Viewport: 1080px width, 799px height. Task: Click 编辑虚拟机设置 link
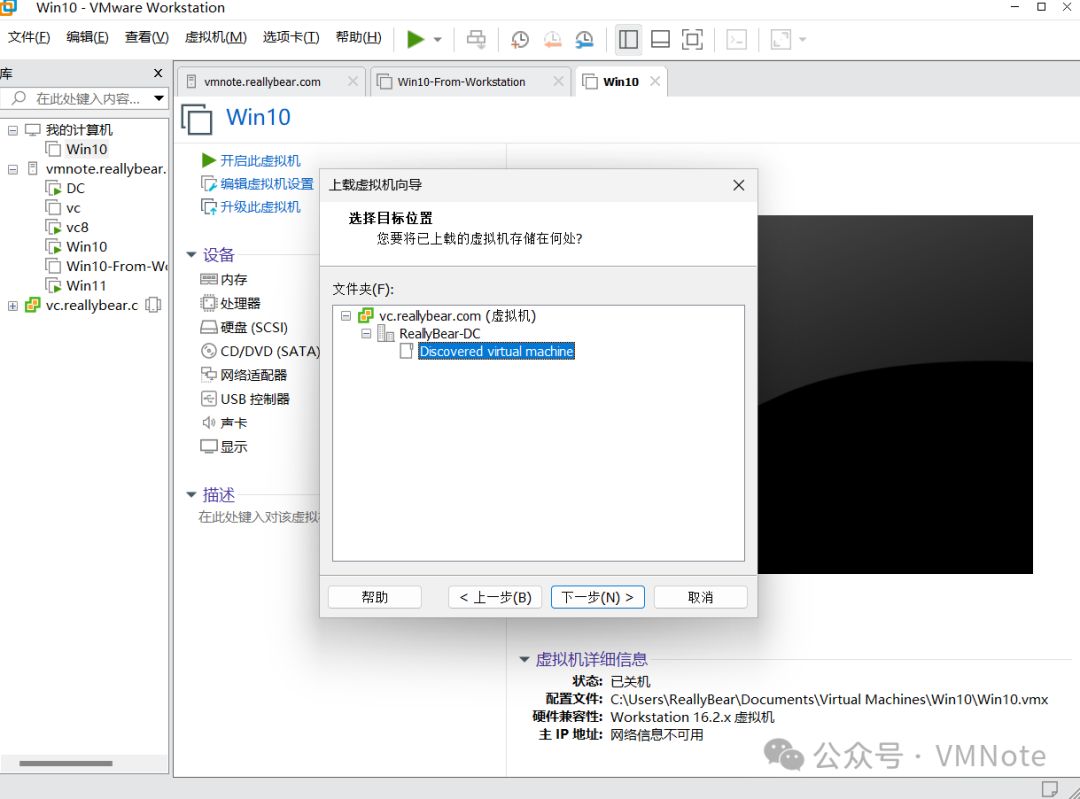click(x=267, y=184)
